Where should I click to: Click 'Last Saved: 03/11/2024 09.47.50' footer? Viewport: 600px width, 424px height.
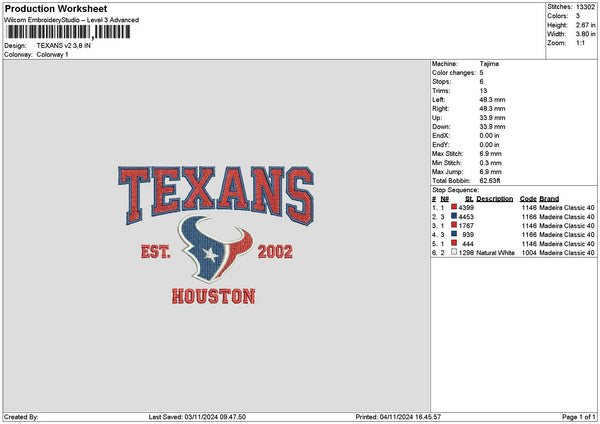pos(197,417)
